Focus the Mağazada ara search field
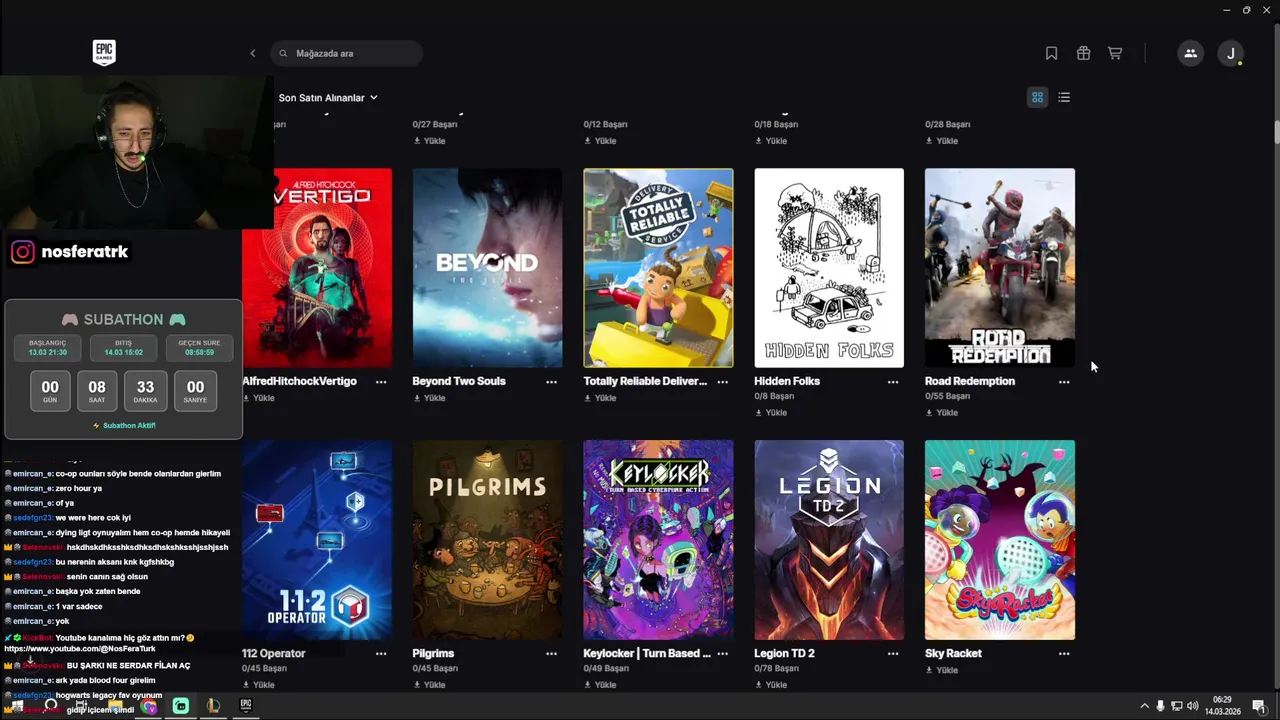The width and height of the screenshot is (1280, 720). coord(346,53)
